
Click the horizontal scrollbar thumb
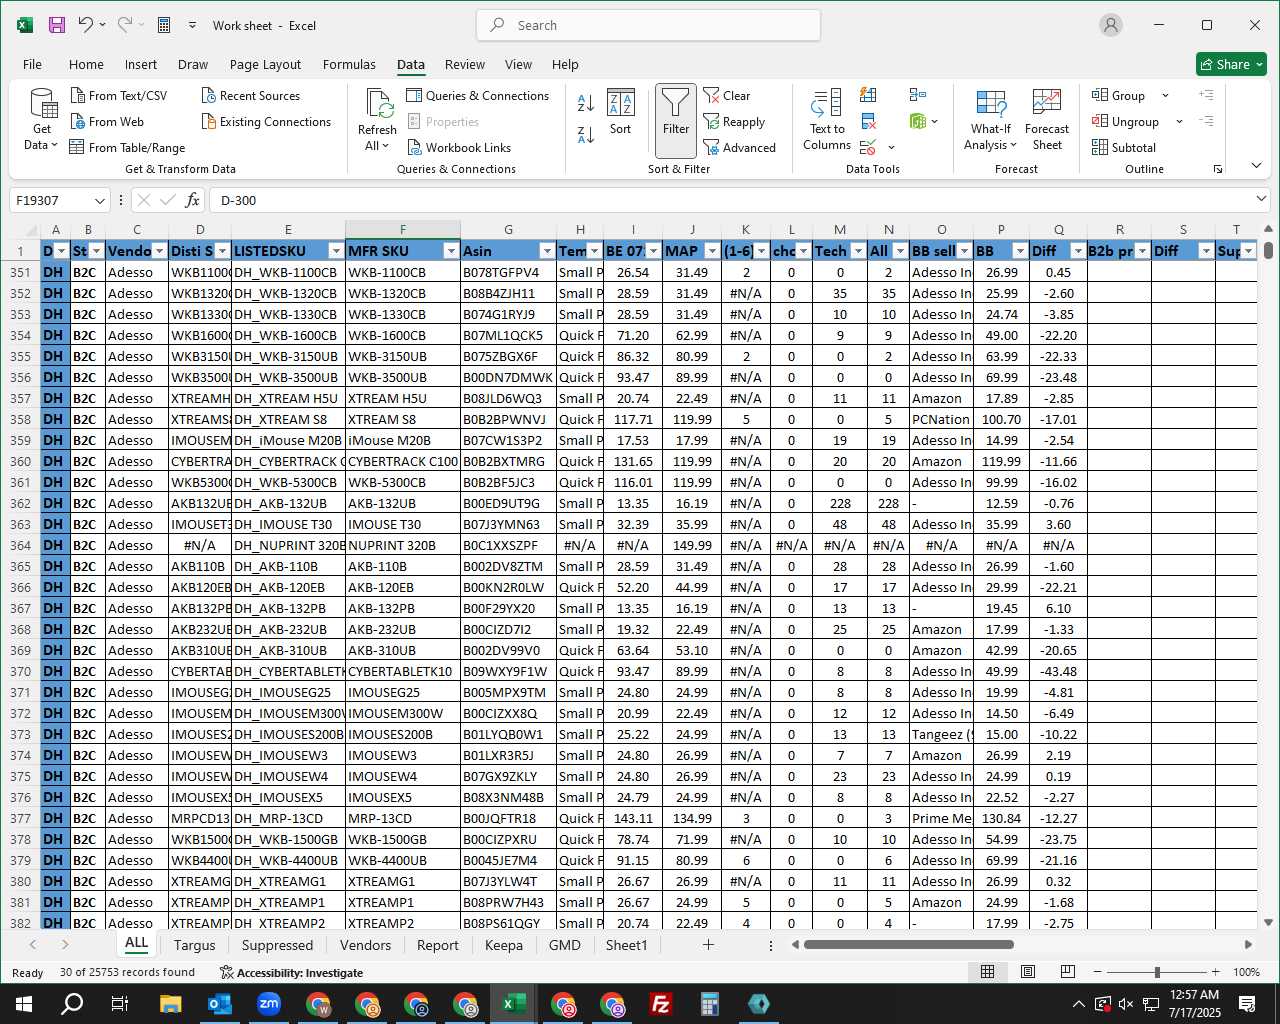pos(908,944)
